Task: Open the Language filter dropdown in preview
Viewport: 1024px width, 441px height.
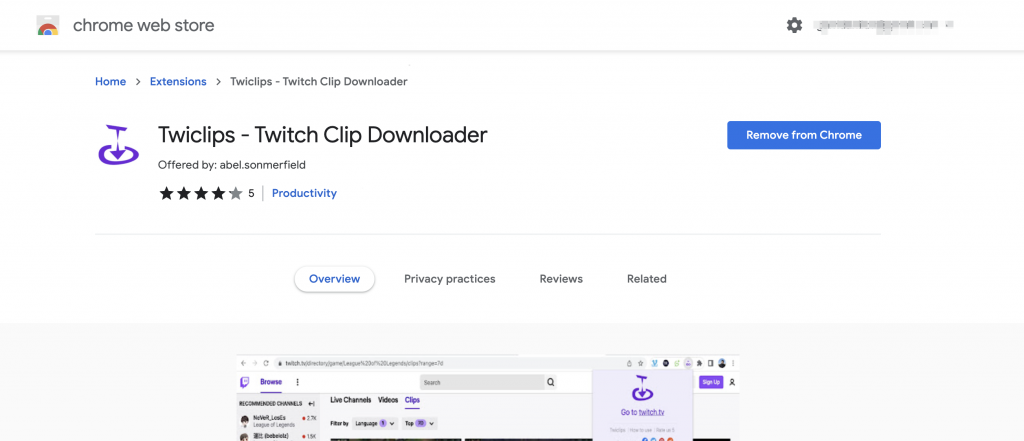Action: click(375, 423)
